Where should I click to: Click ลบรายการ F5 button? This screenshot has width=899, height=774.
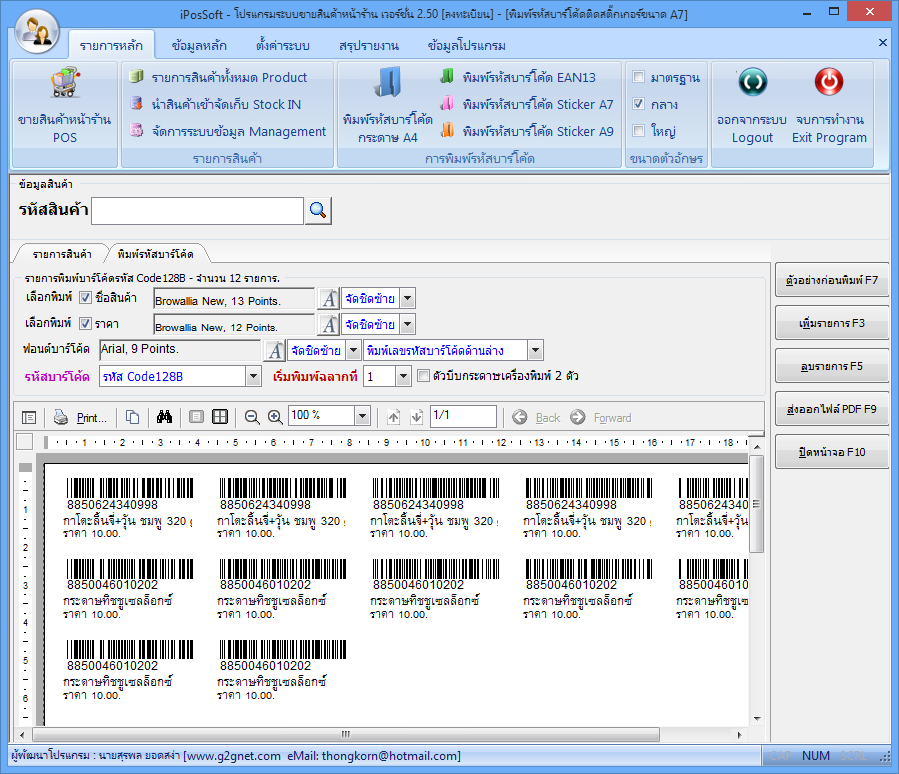[x=831, y=366]
